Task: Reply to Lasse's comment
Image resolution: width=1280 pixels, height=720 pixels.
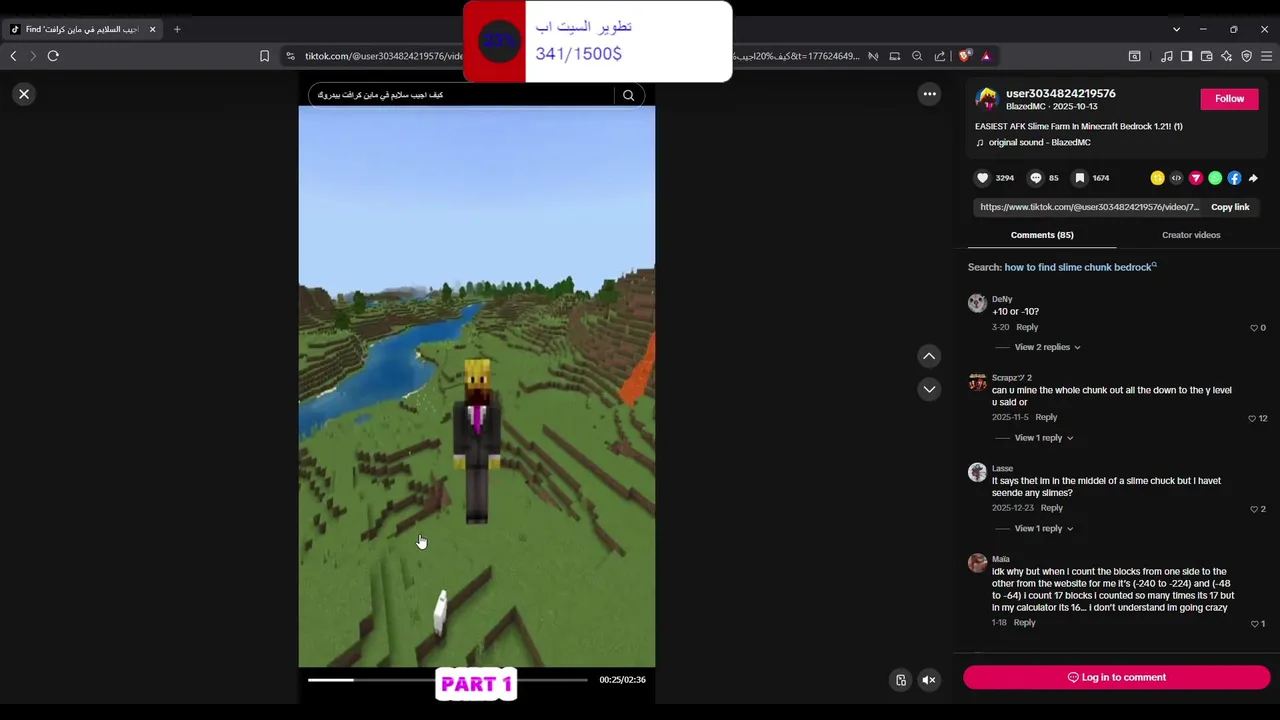Action: [1052, 507]
